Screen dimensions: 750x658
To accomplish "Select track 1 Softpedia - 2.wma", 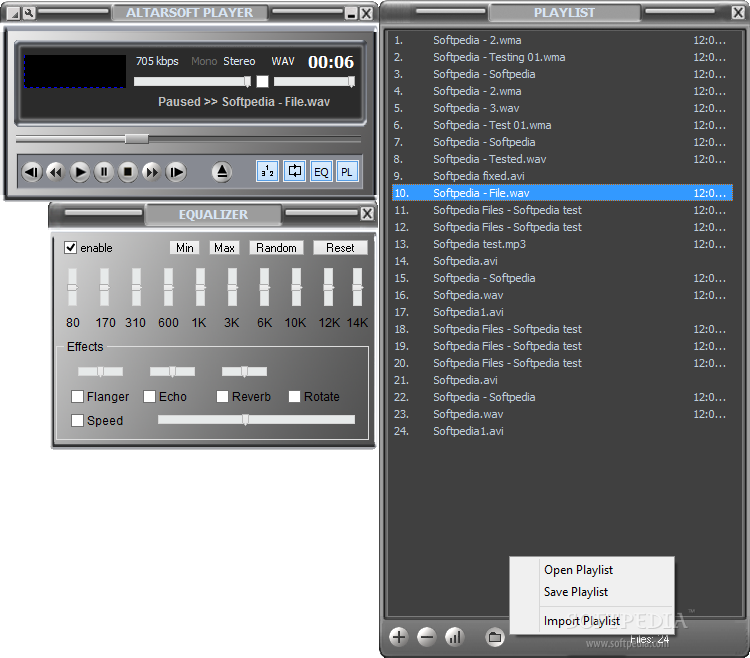I will click(x=562, y=40).
